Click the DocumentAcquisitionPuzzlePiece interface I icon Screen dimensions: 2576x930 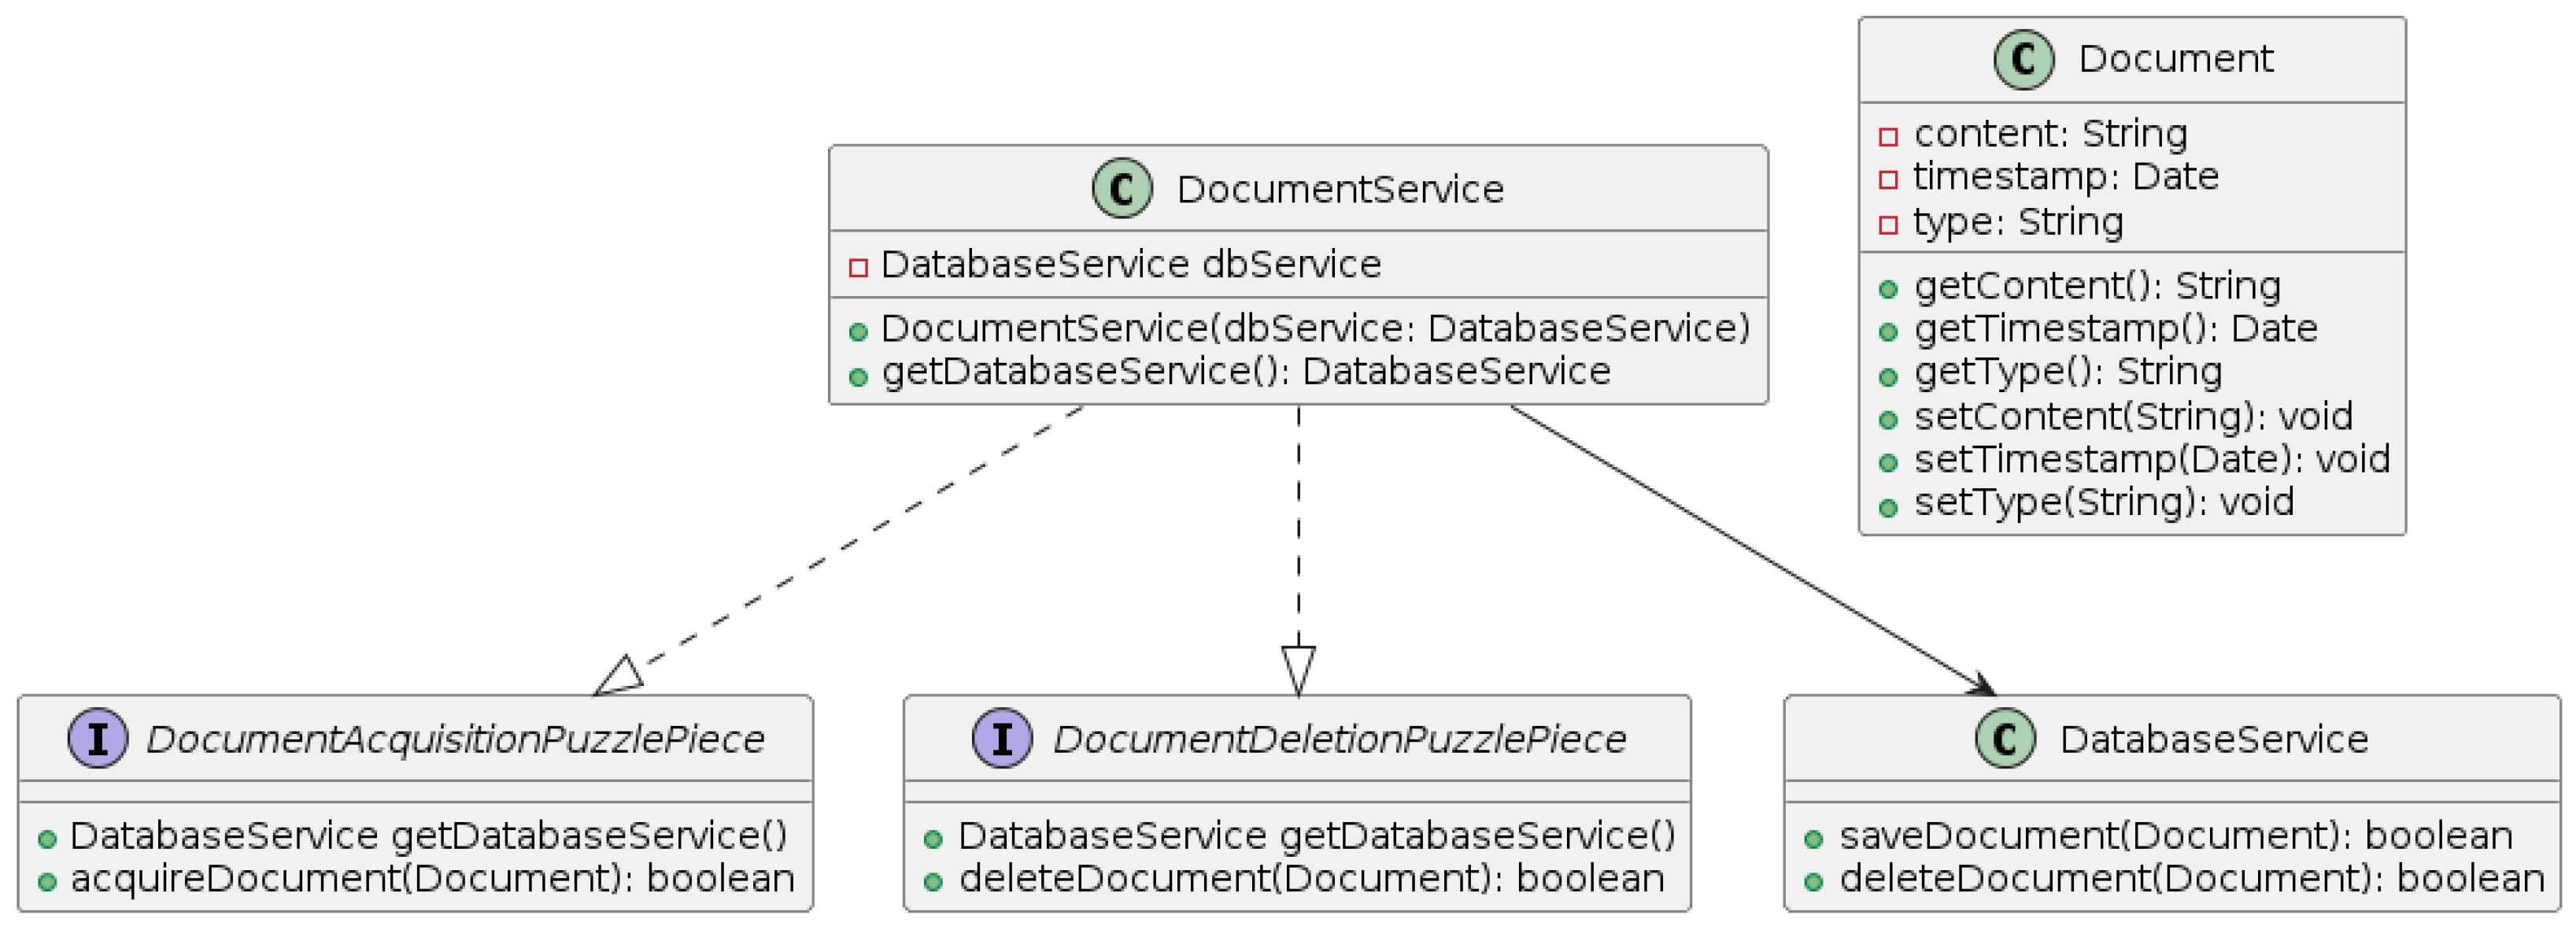(x=98, y=739)
